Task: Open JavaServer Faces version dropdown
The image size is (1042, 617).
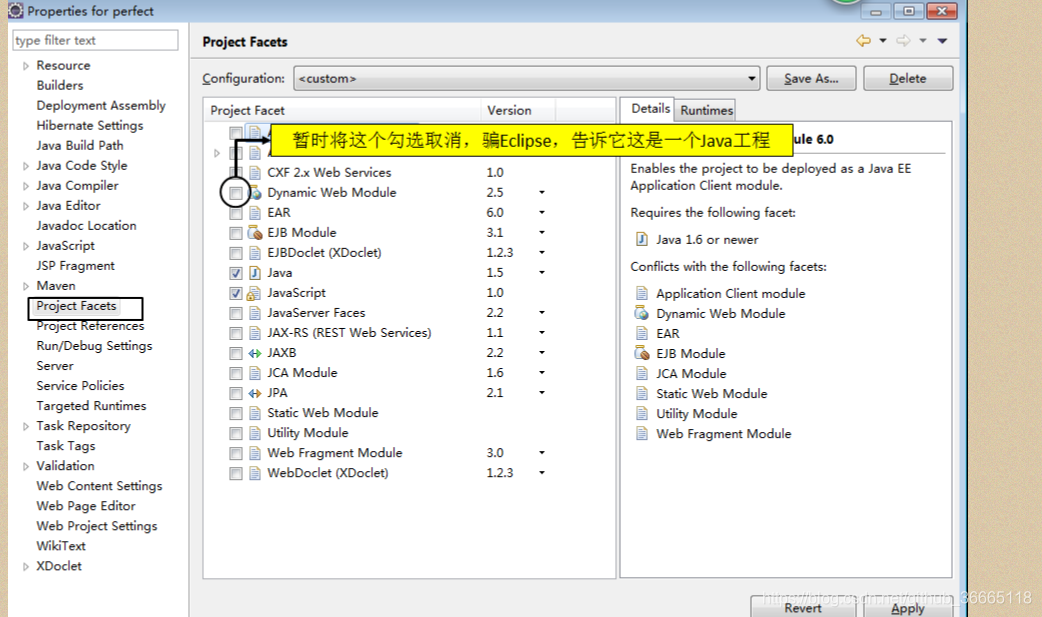Action: (x=542, y=312)
